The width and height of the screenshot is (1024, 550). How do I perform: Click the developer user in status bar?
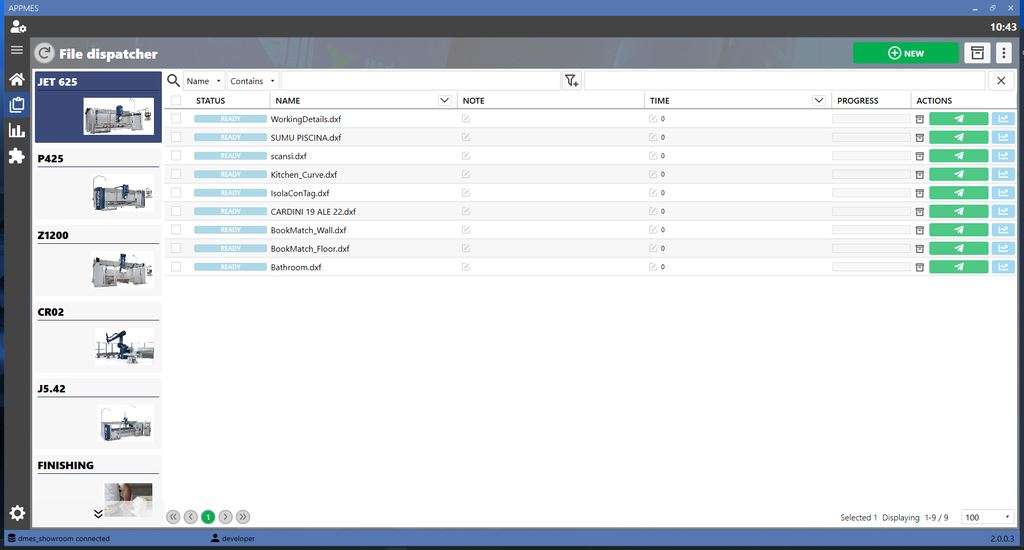tap(233, 538)
